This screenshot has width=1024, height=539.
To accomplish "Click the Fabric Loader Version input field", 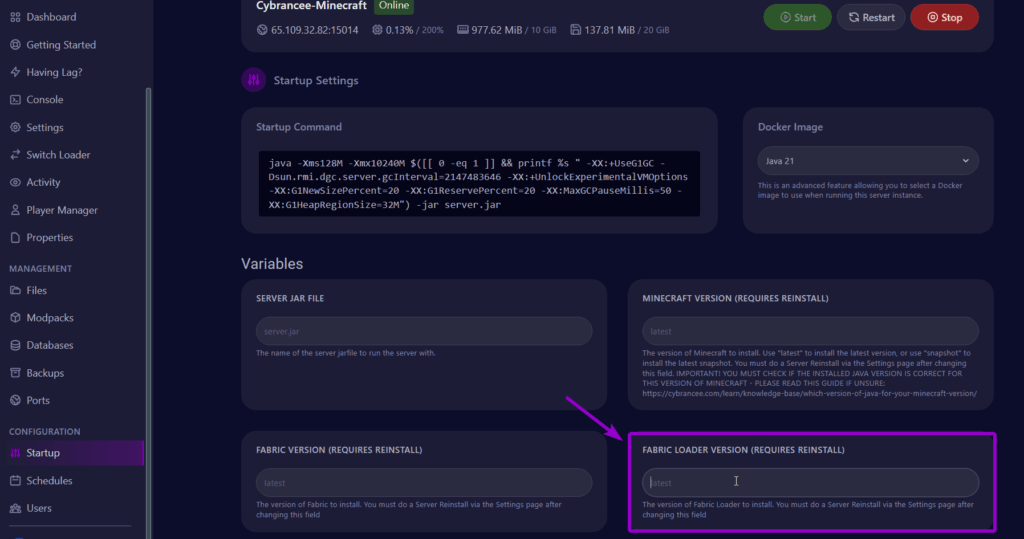I will tap(810, 483).
